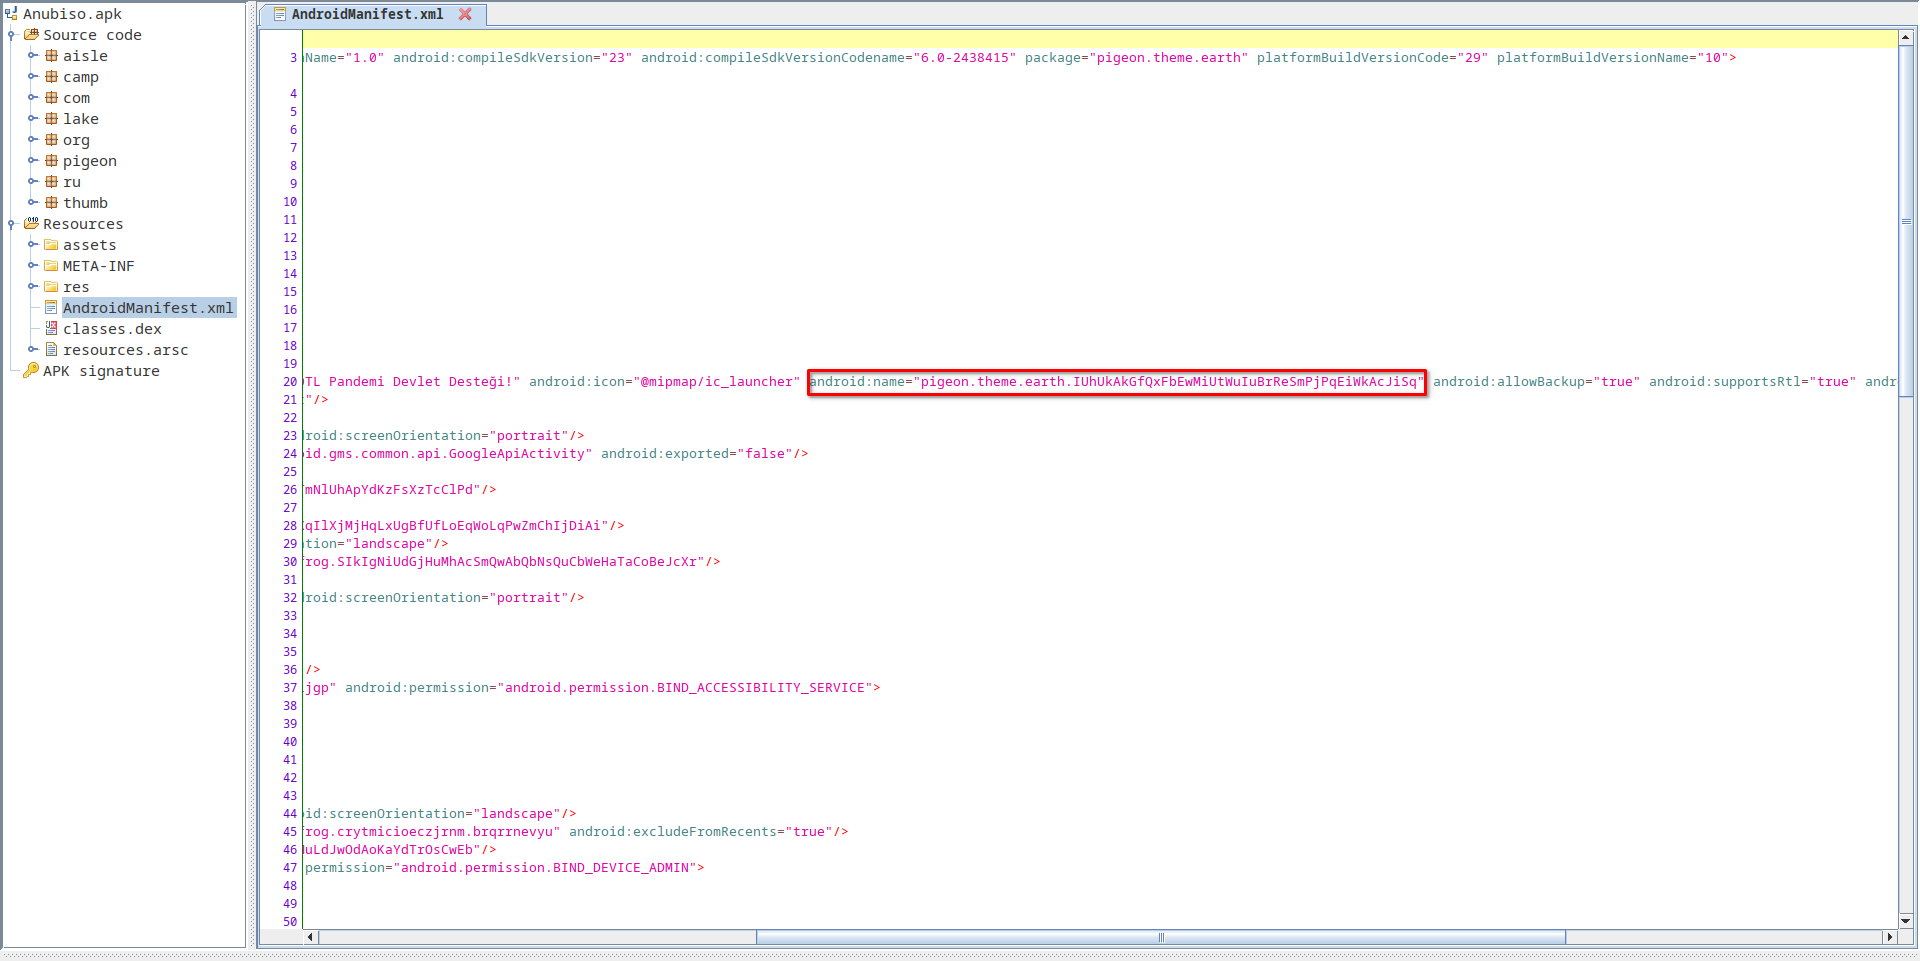This screenshot has height=961, width=1920.
Task: Expand the com package
Action: 32,98
